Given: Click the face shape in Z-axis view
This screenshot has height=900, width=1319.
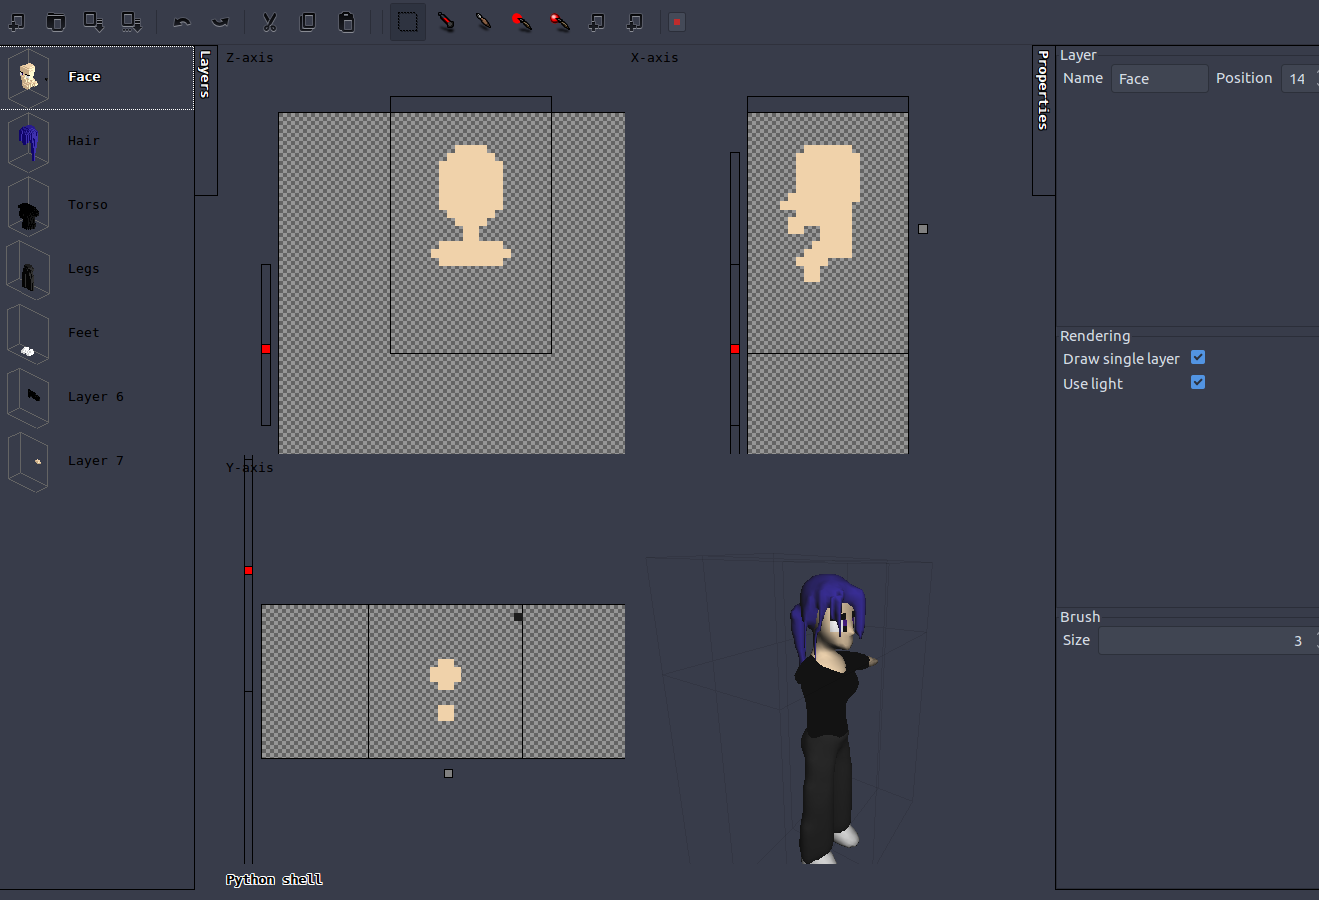Looking at the screenshot, I should pos(471,205).
